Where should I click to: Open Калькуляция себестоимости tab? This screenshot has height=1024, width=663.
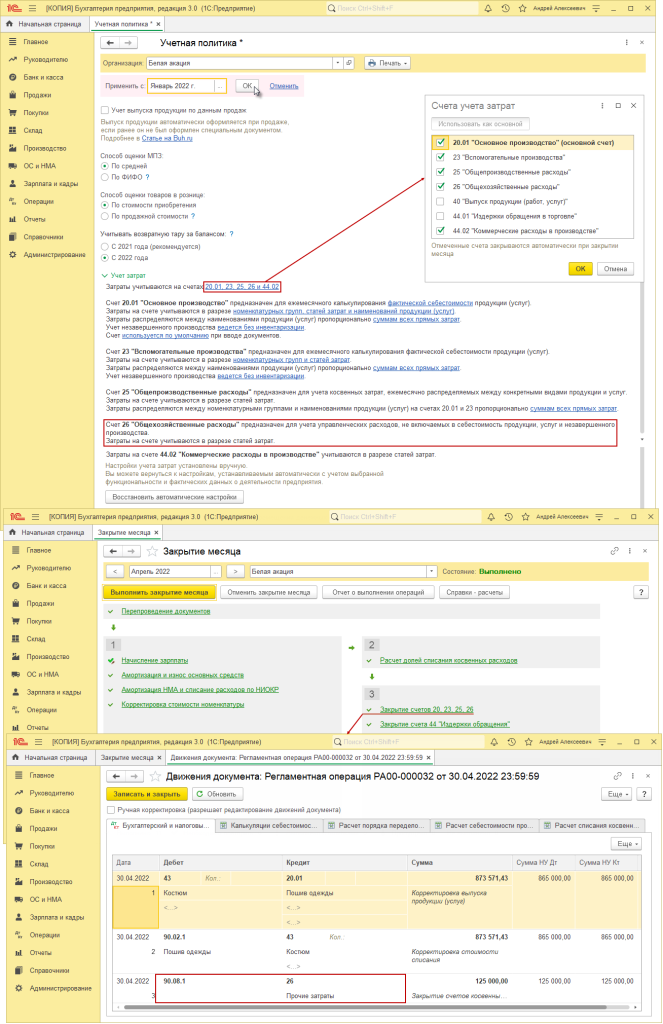(x=269, y=825)
